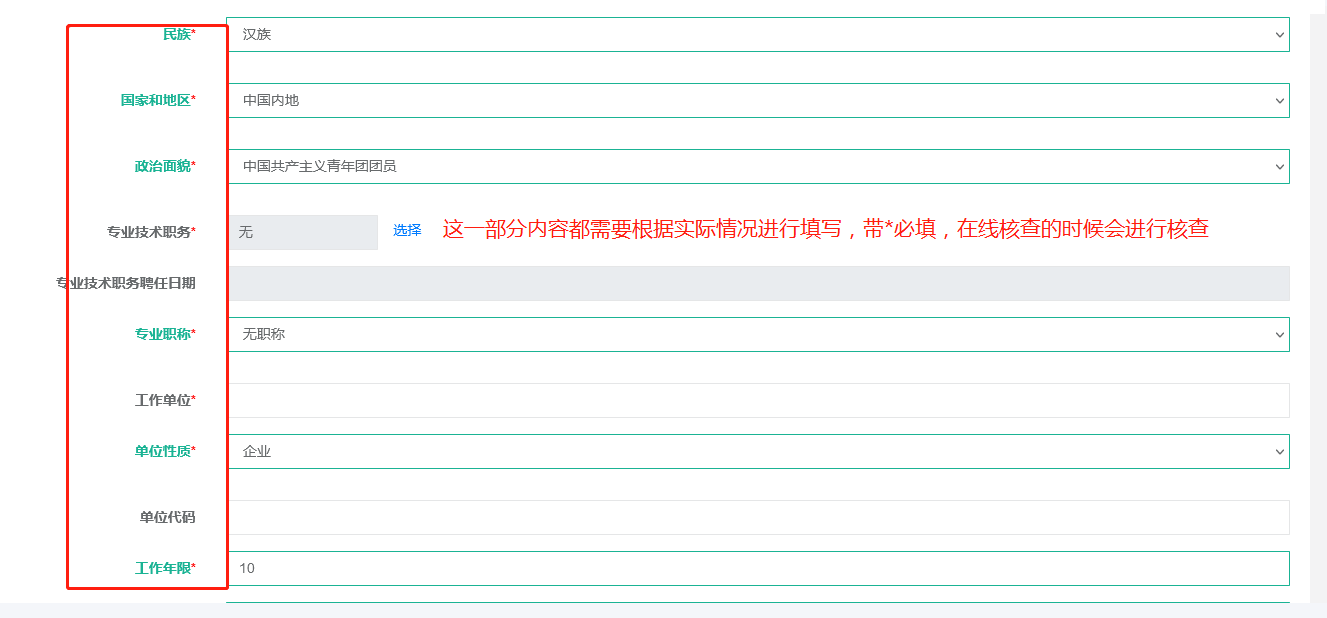The image size is (1327, 618).
Task: Click the 专业职称 field label
Action: click(163, 334)
